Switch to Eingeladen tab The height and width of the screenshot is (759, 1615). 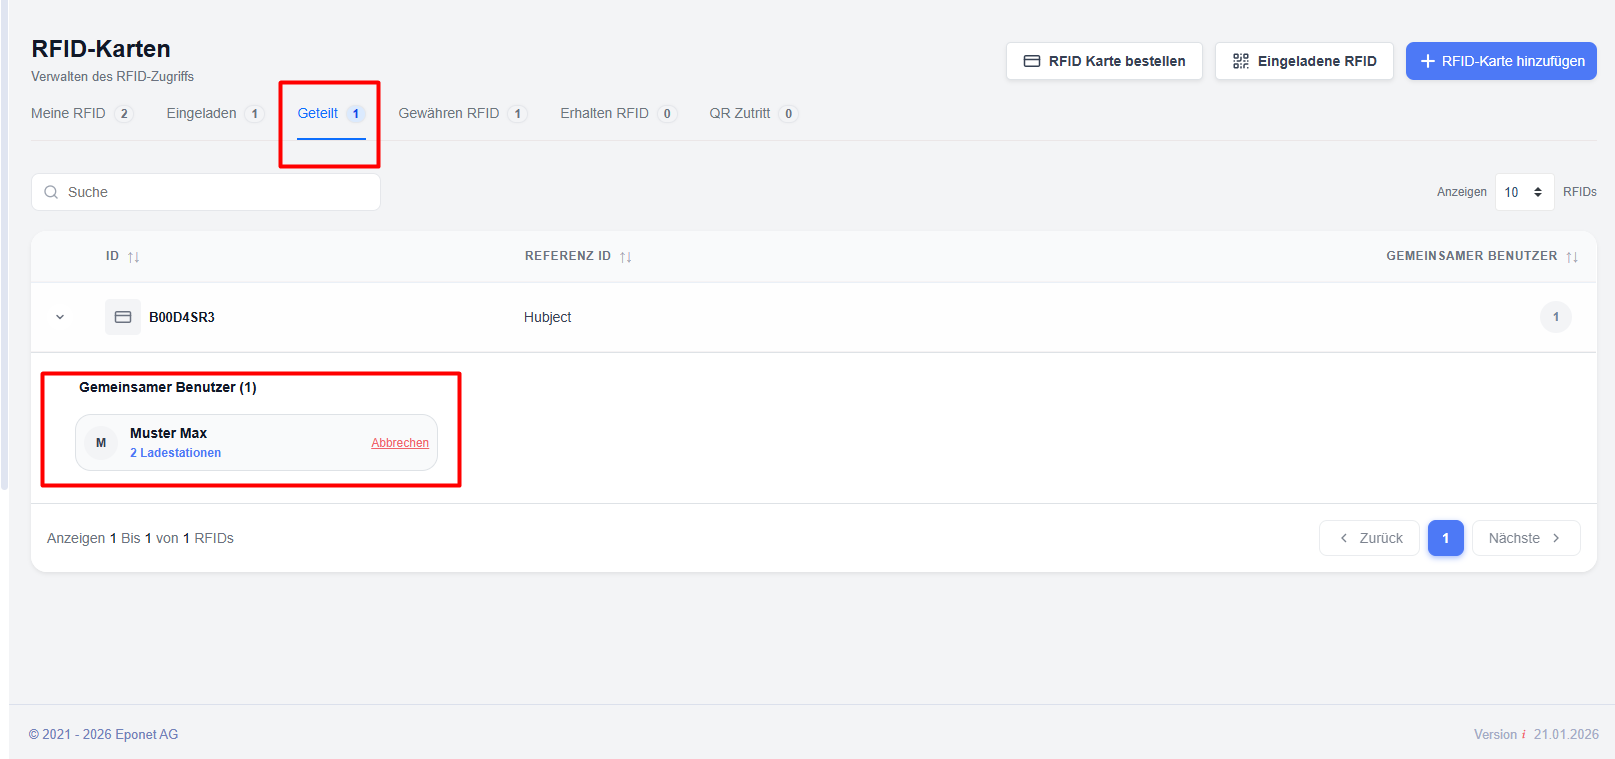point(215,113)
